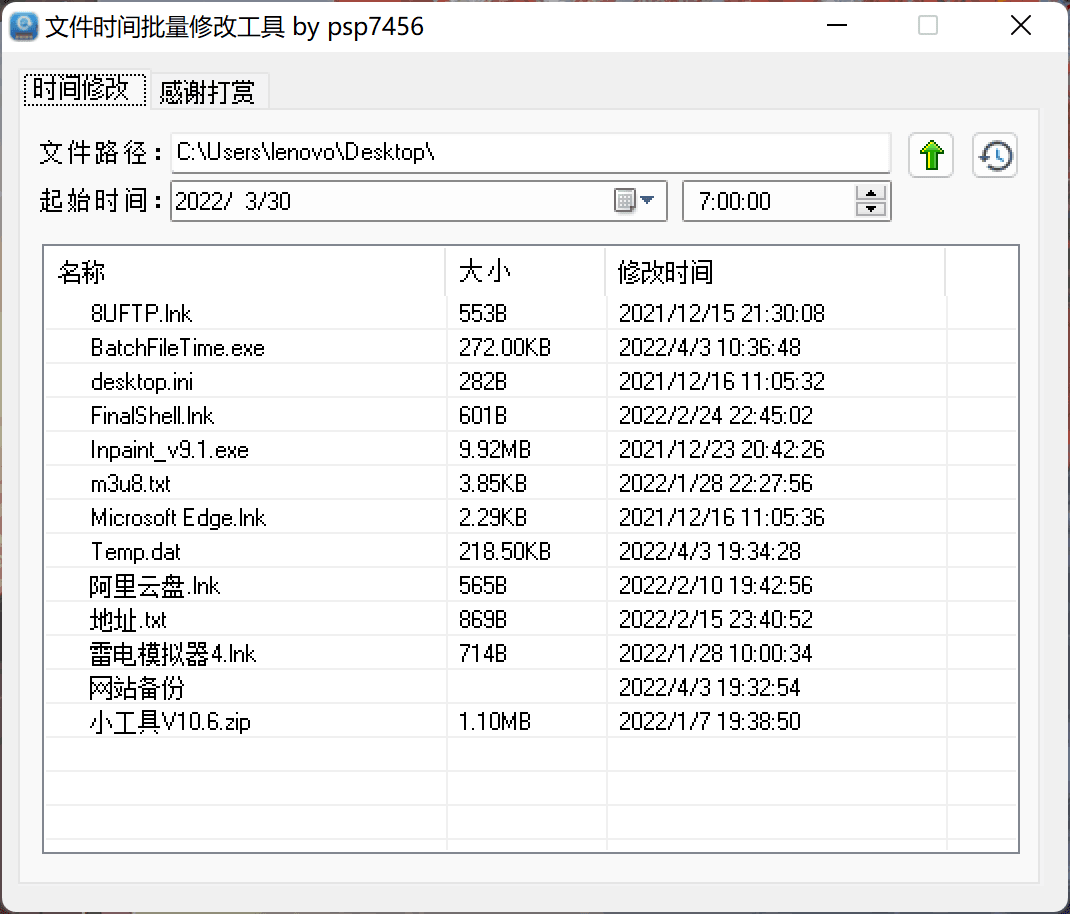Decrease the start time with down spinner
This screenshot has height=914, width=1070.
click(871, 209)
